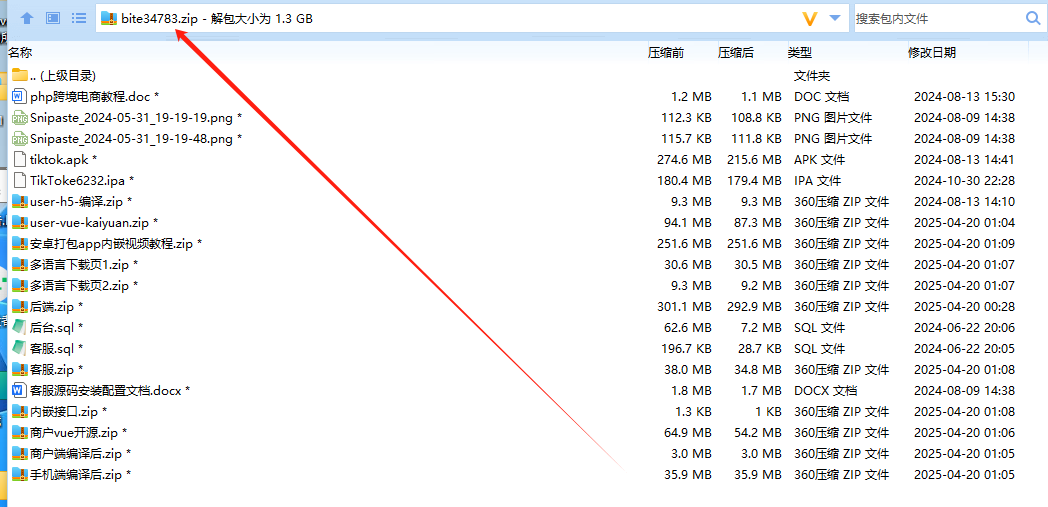The image size is (1048, 507).
Task: Click the 274.6 MB size of tiktok.apk
Action: (684, 160)
